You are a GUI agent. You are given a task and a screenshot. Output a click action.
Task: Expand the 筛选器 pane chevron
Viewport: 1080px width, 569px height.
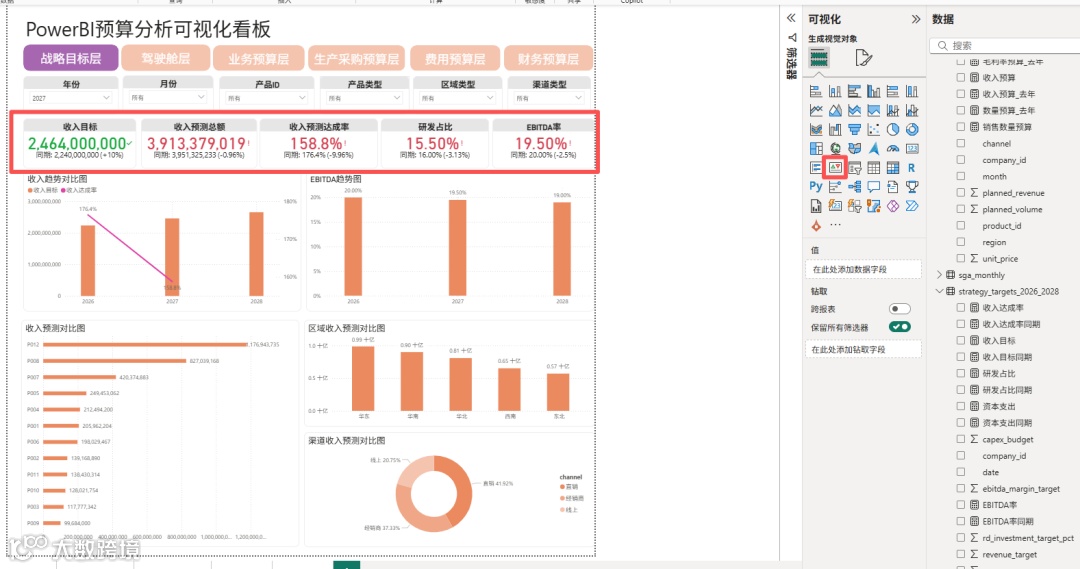(791, 18)
